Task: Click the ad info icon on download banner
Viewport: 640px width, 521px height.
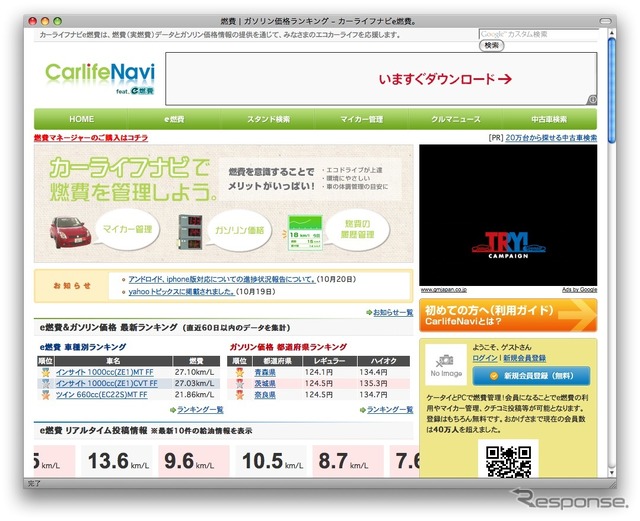Action: [592, 100]
